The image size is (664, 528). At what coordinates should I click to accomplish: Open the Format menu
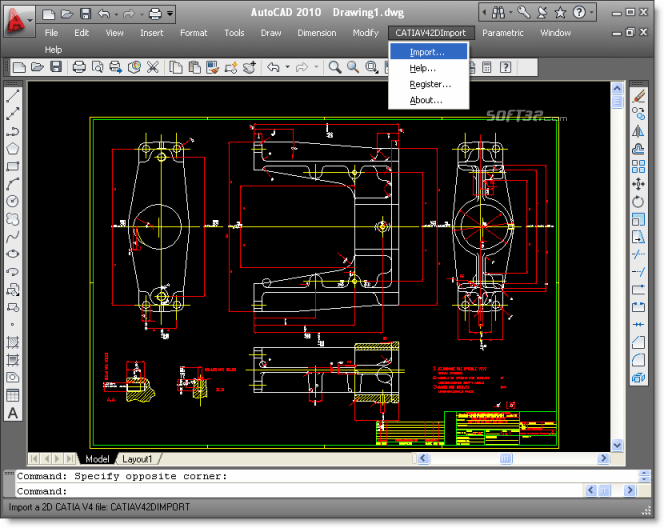(x=194, y=33)
